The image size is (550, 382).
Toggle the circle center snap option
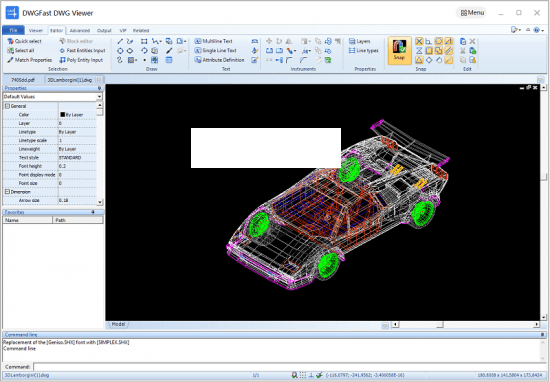tap(438, 41)
